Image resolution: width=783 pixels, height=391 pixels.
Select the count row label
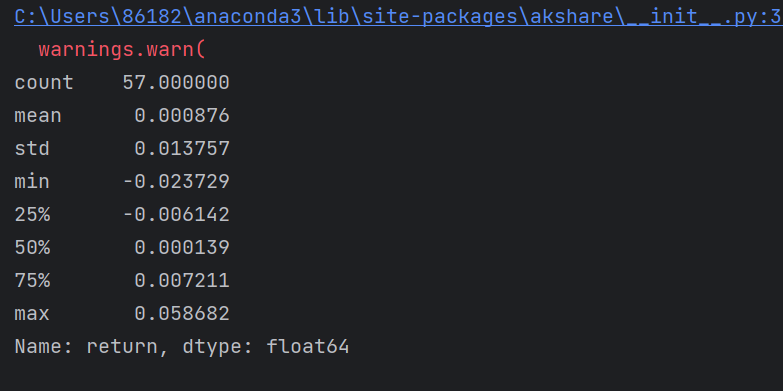(44, 83)
